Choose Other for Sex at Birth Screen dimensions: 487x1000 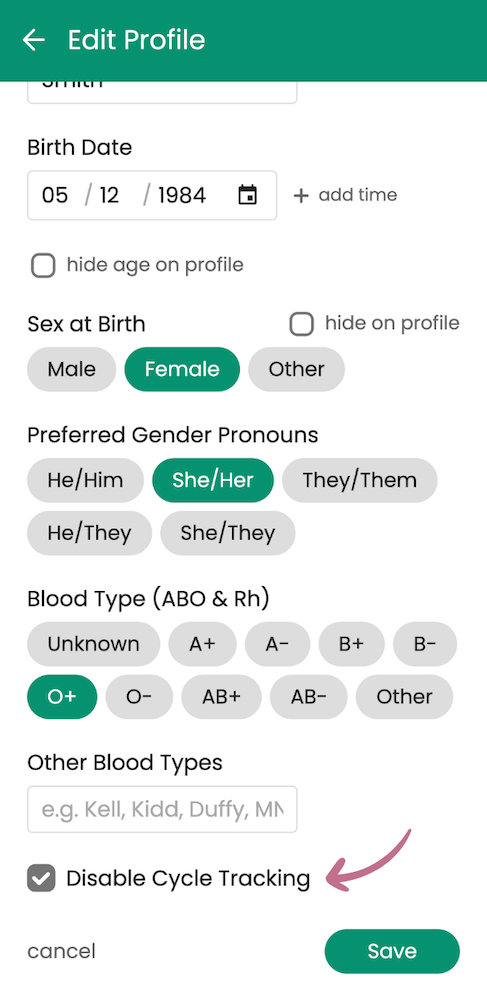pos(296,369)
